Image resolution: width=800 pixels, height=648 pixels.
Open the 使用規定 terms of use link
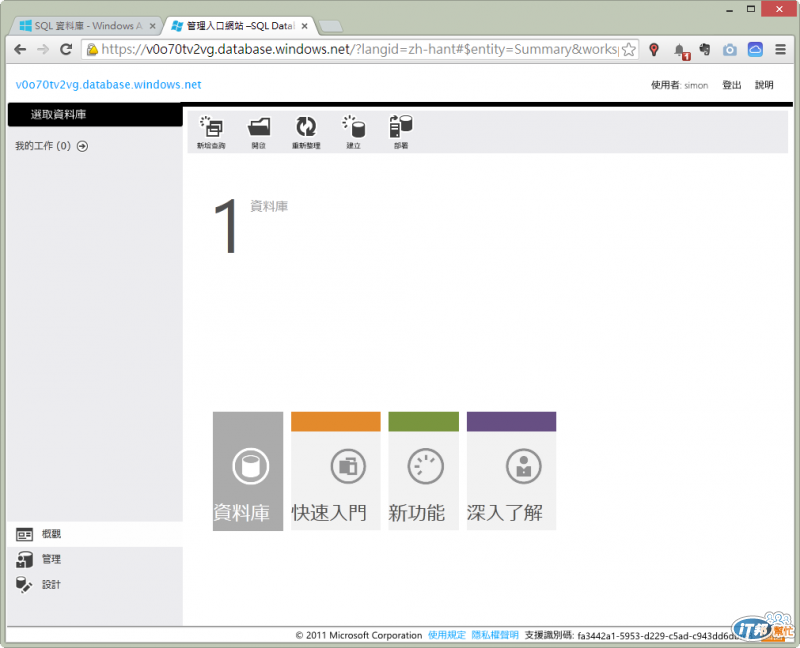click(446, 635)
